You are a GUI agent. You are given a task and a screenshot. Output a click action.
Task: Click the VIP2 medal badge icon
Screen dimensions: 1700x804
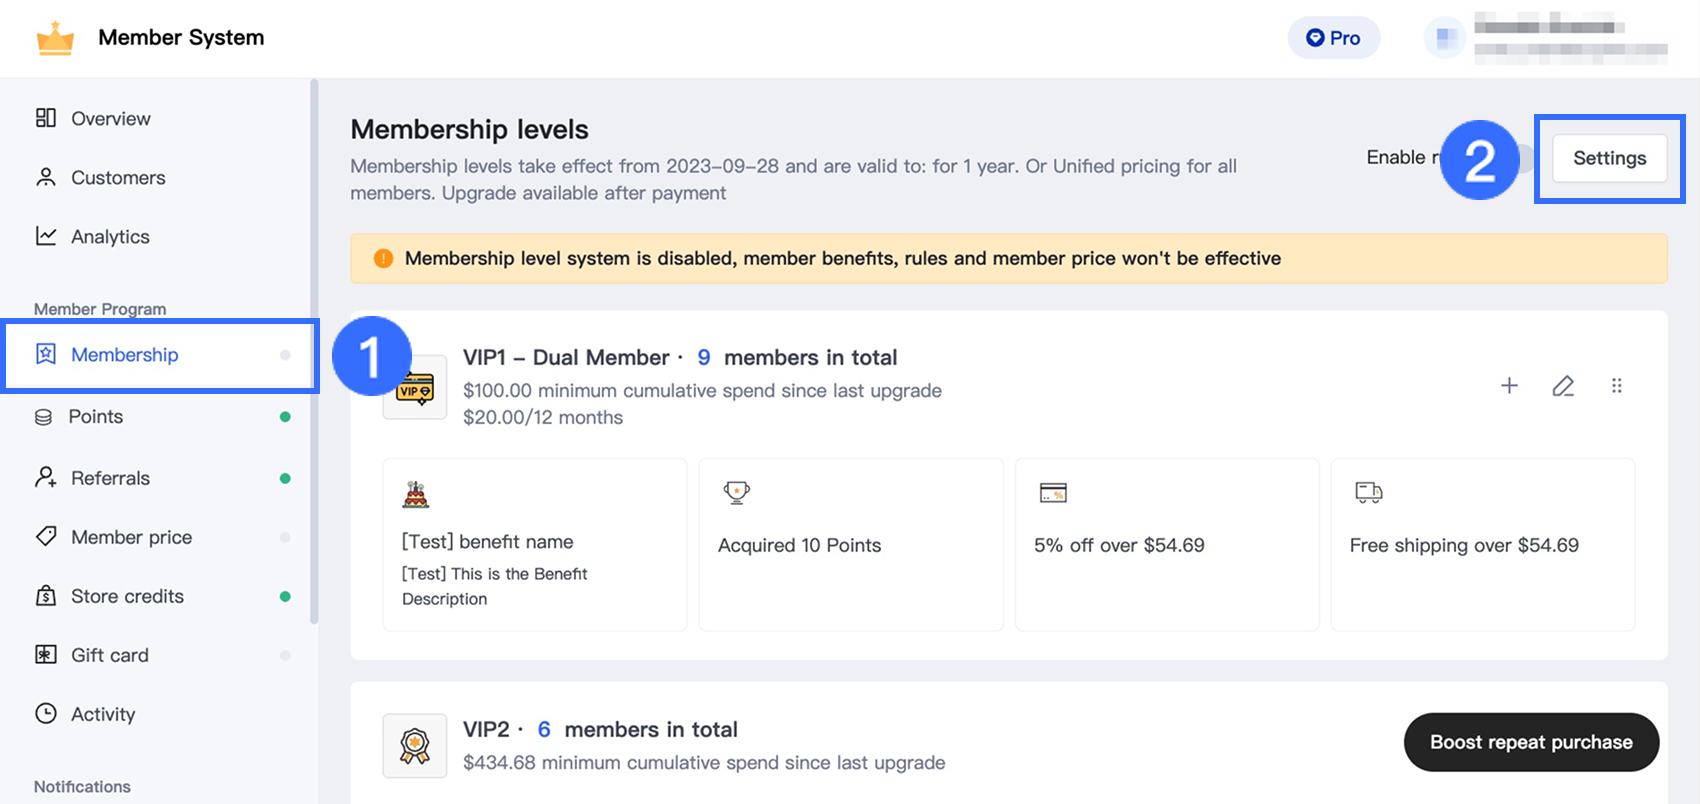[x=415, y=746]
